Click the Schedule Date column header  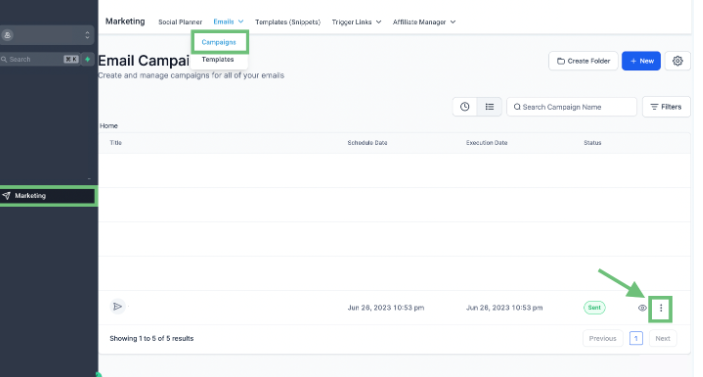coord(367,143)
